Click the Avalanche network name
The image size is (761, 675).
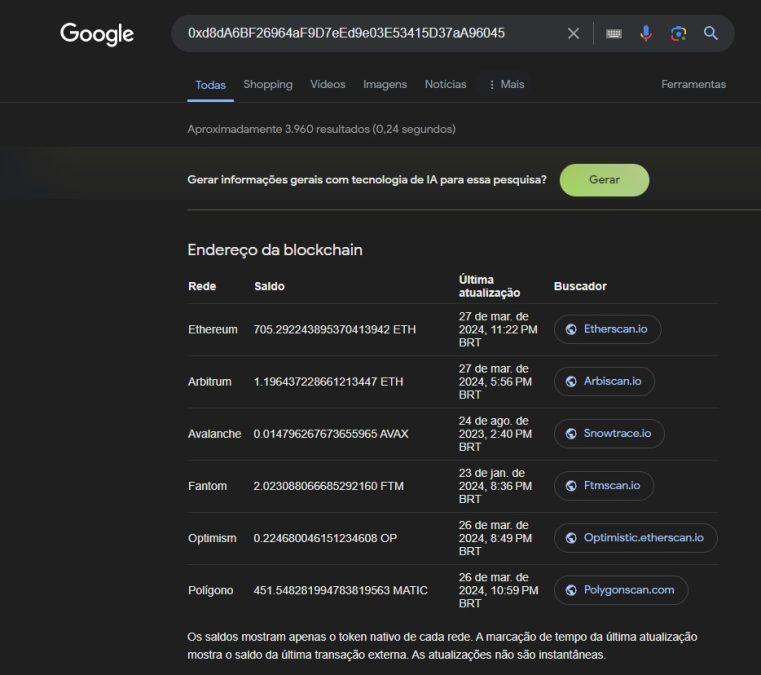[x=215, y=434]
